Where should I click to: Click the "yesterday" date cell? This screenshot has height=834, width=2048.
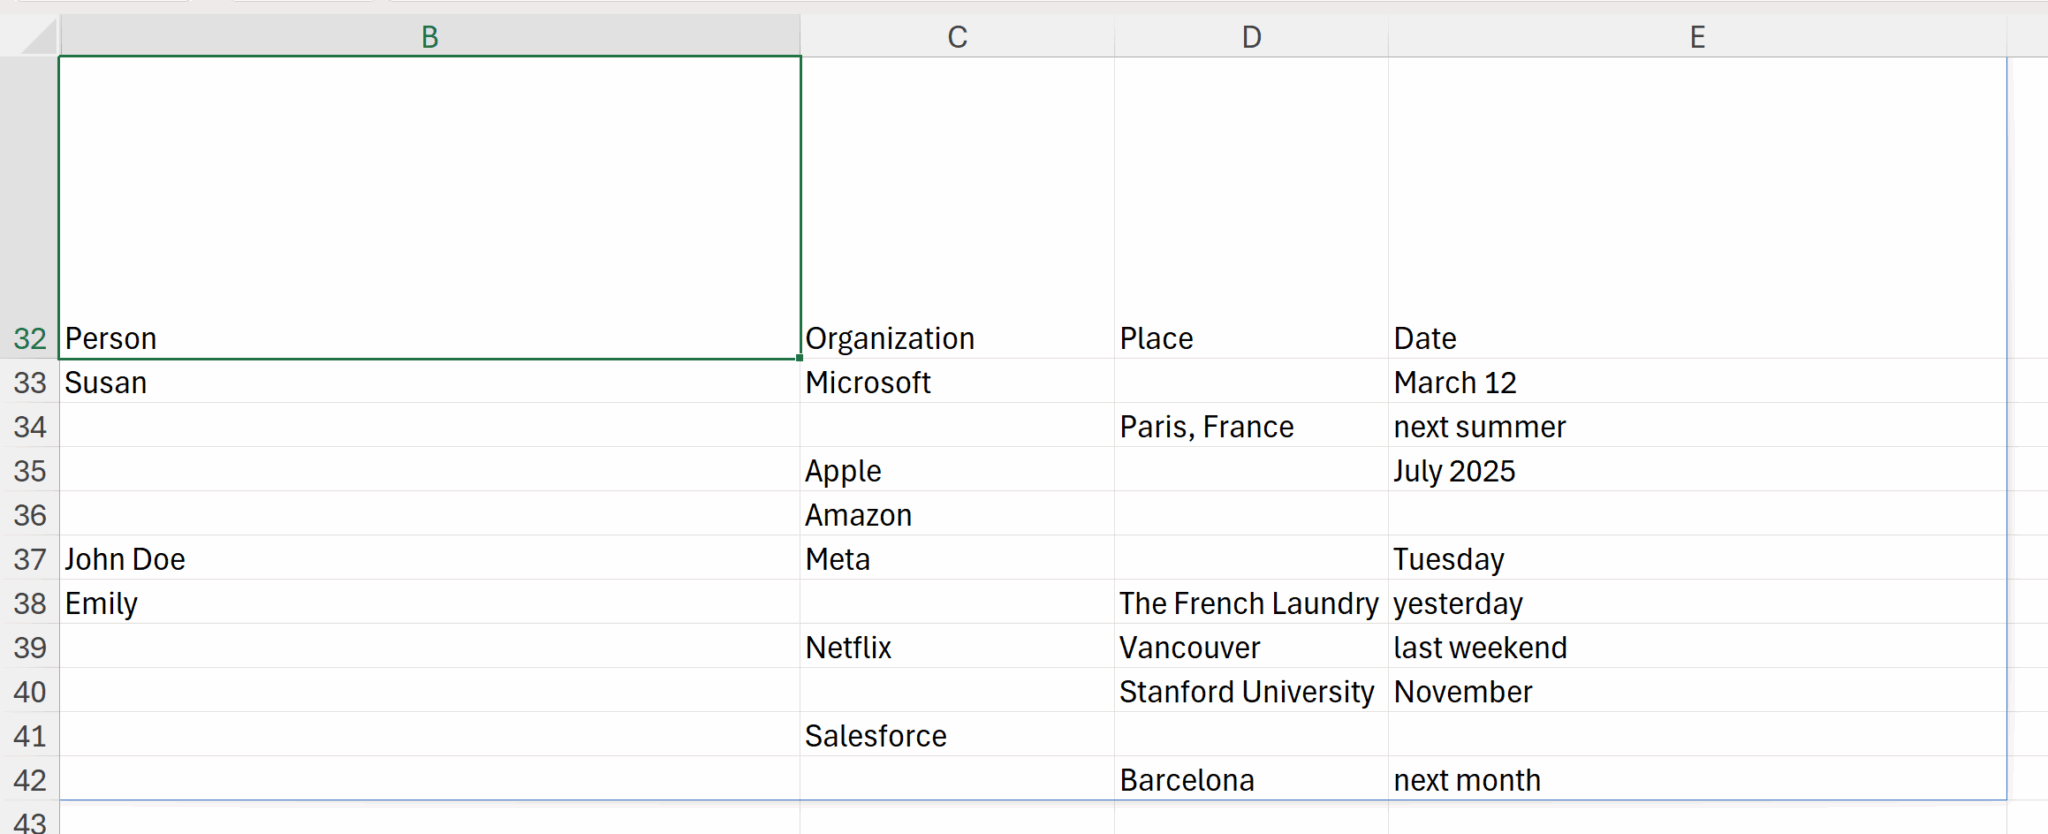coord(1697,602)
